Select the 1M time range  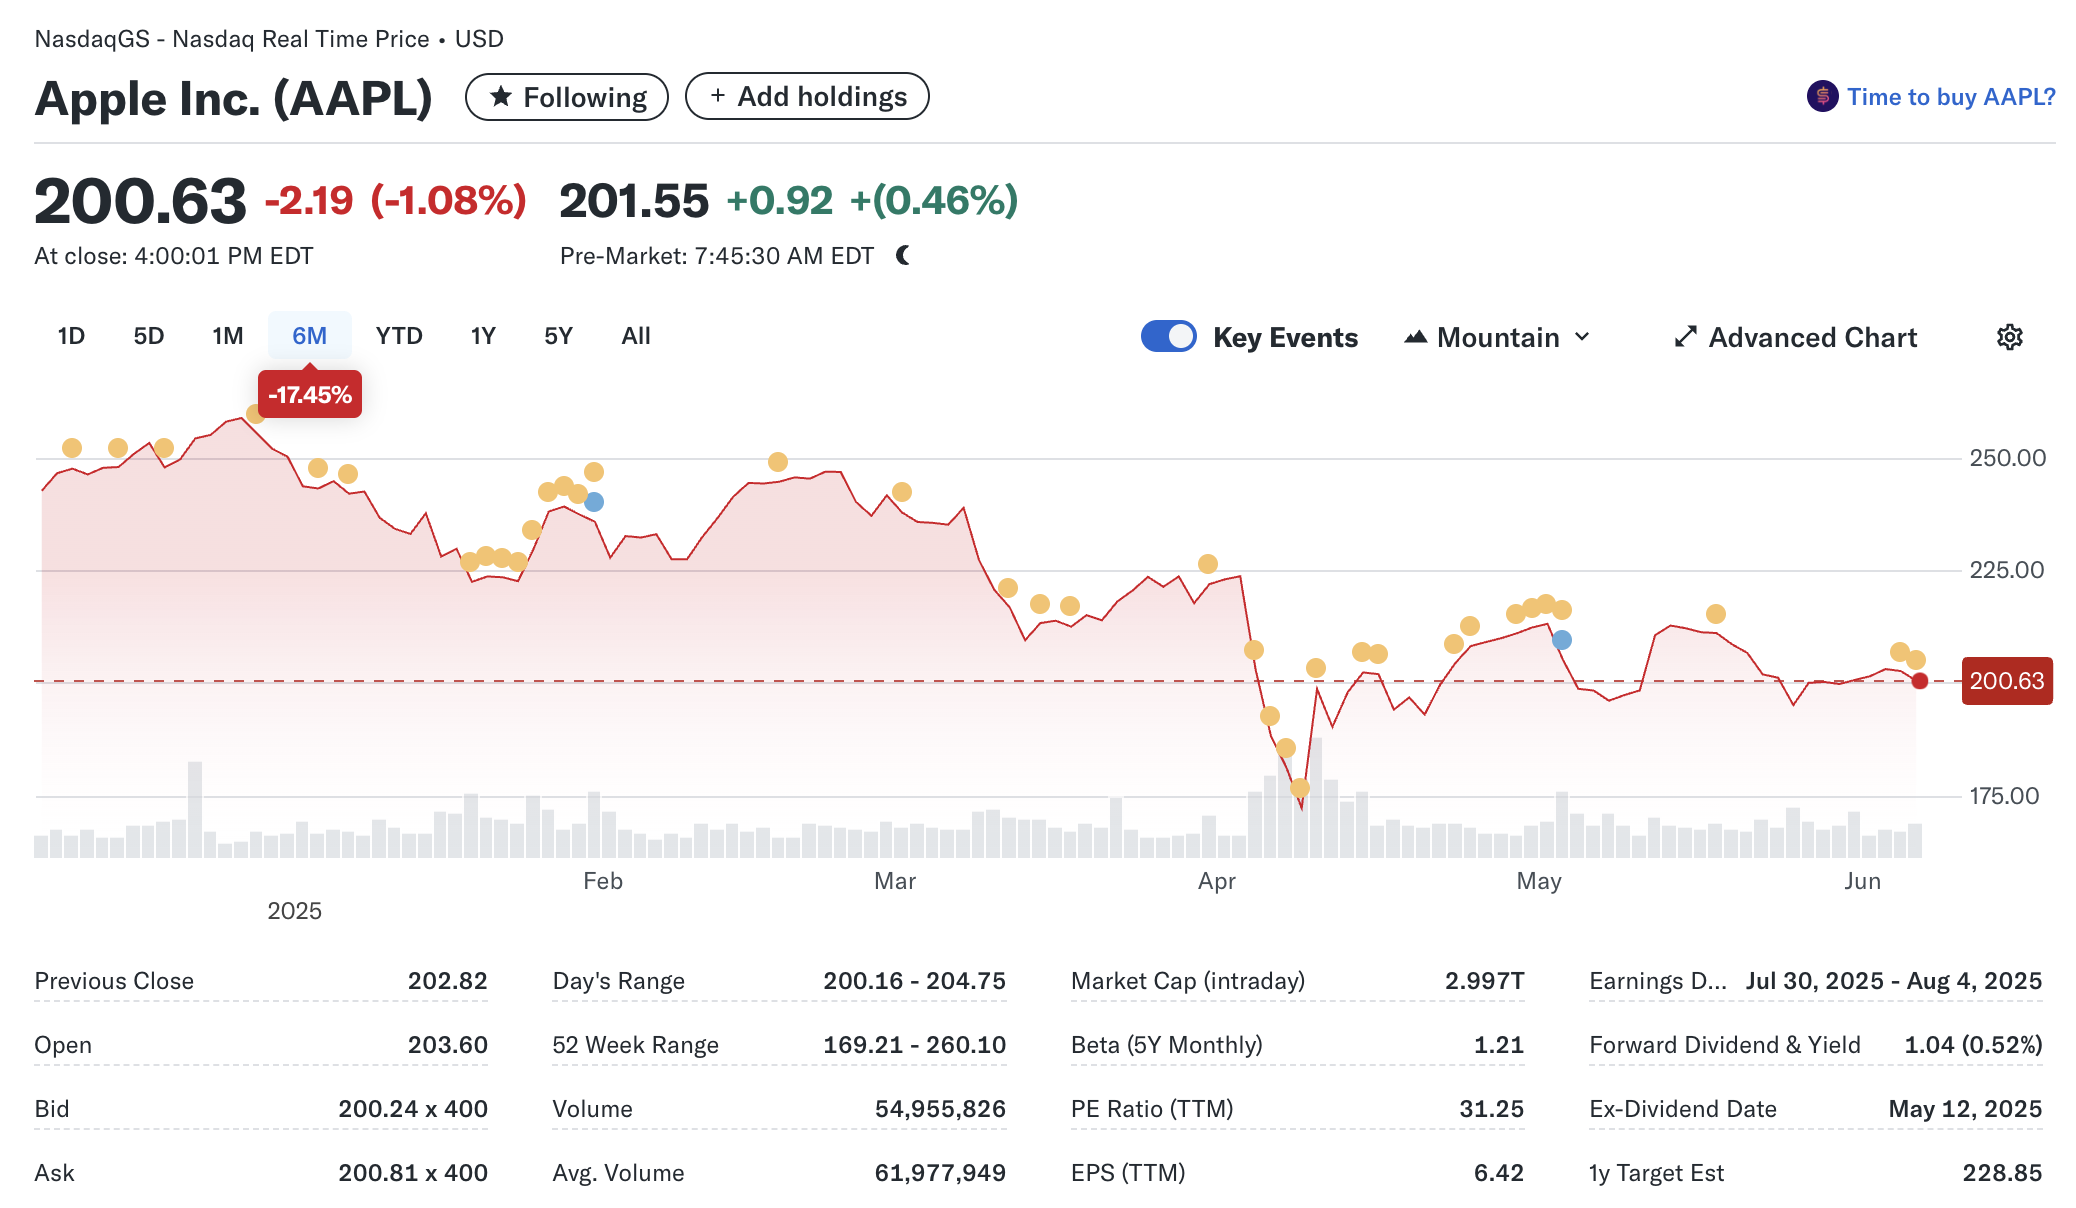[228, 336]
